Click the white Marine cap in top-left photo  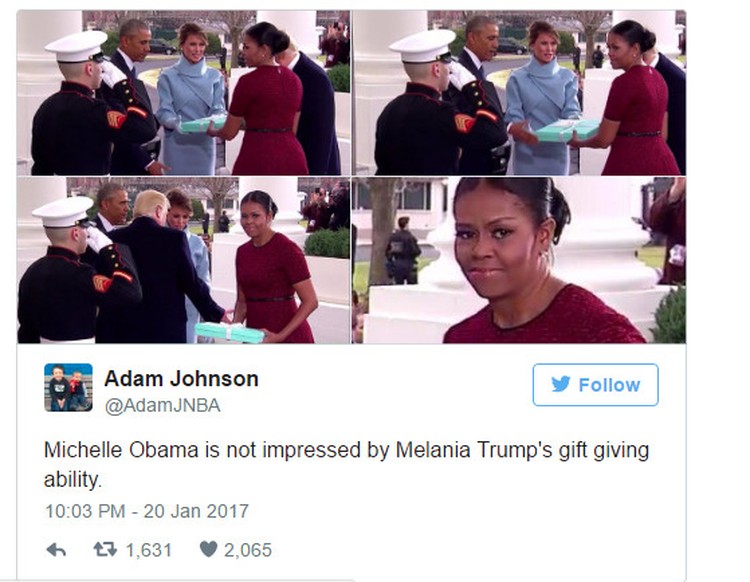[77, 46]
